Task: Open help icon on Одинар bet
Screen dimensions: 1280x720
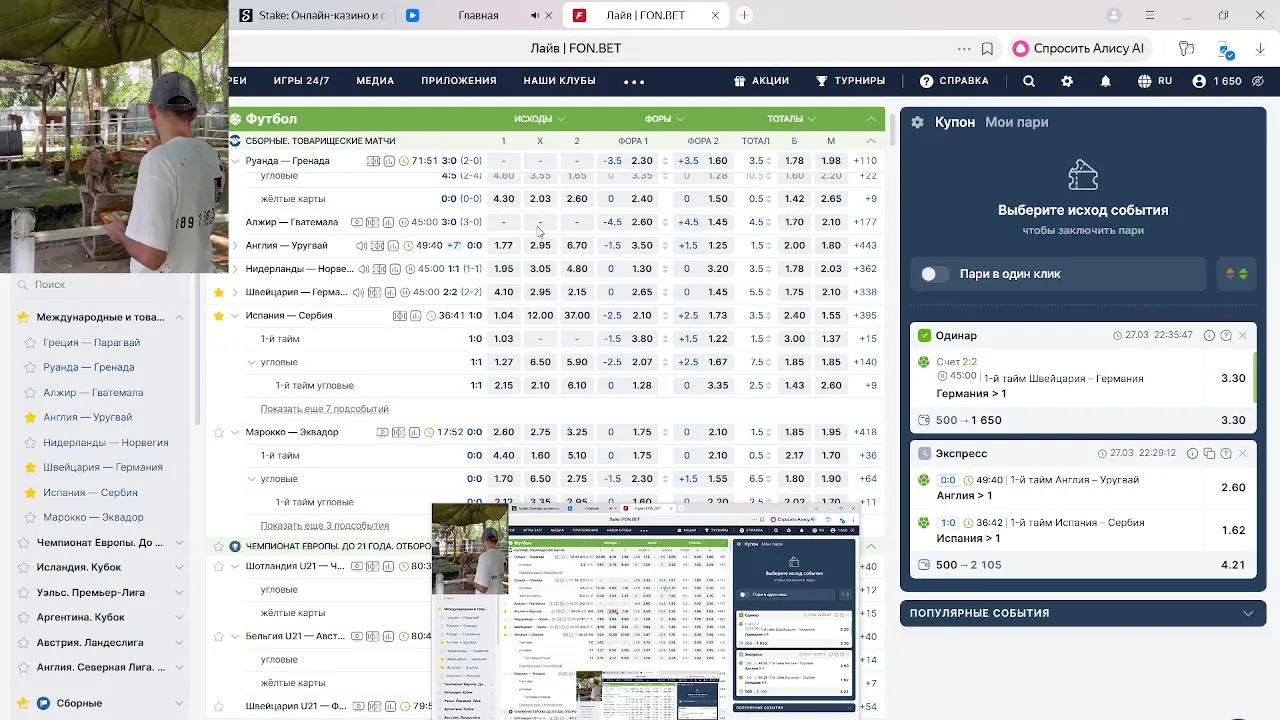Action: pos(1226,336)
